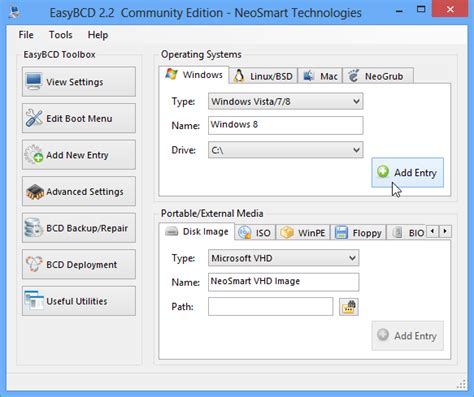Click the Windows flag tab icon
Screen dimensions: 474x397
click(171, 74)
